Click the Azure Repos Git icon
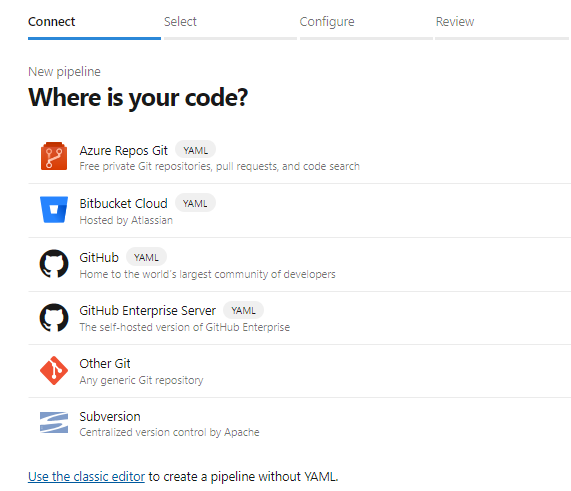Image resolution: width=571 pixels, height=491 pixels. point(54,156)
